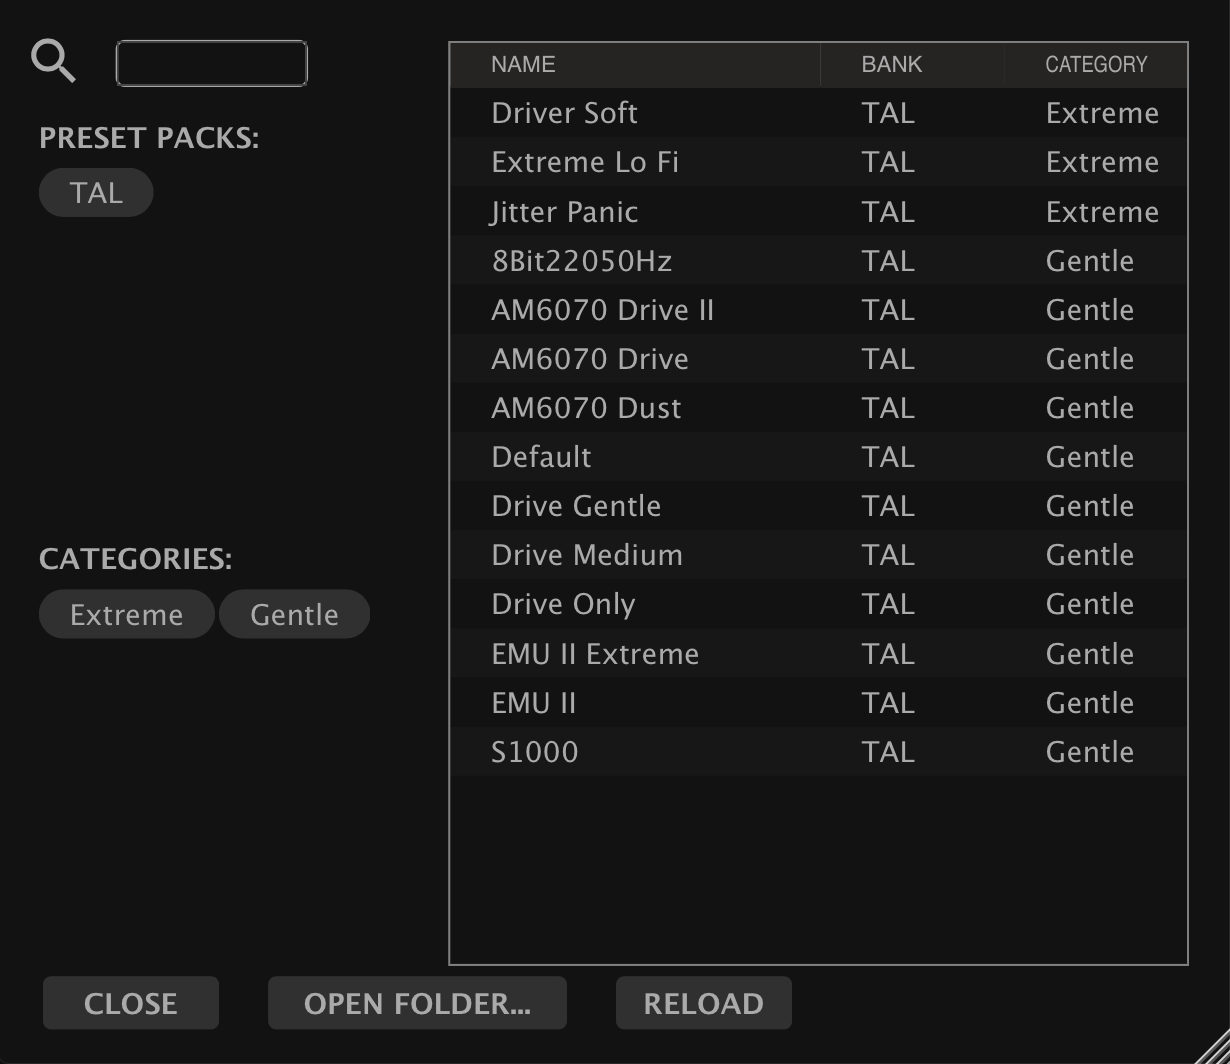Select the Driver Soft preset
1230x1064 pixels.
[x=565, y=113]
